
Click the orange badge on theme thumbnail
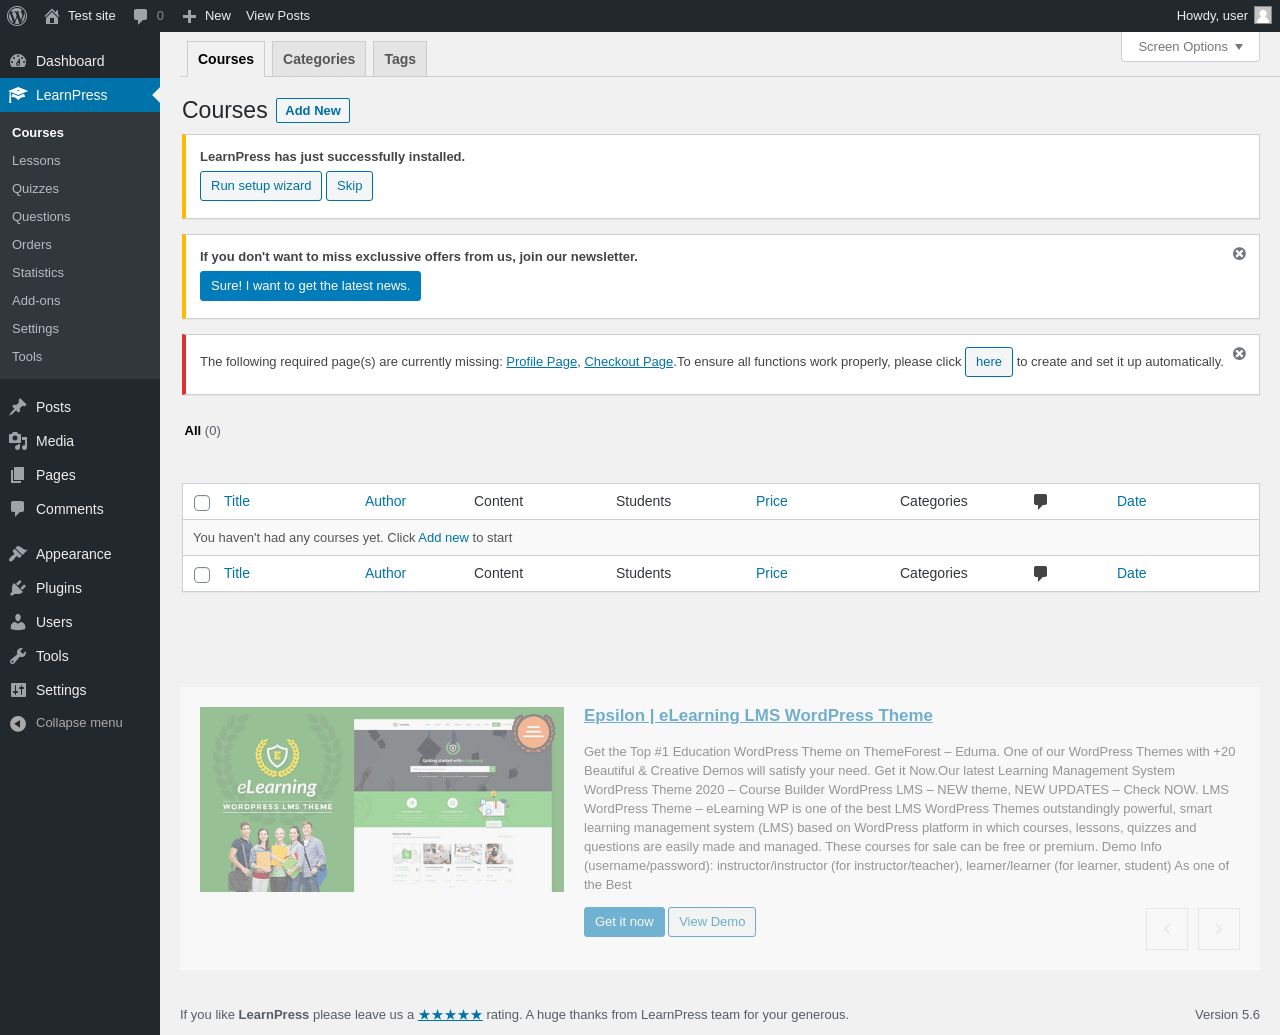[x=533, y=732]
